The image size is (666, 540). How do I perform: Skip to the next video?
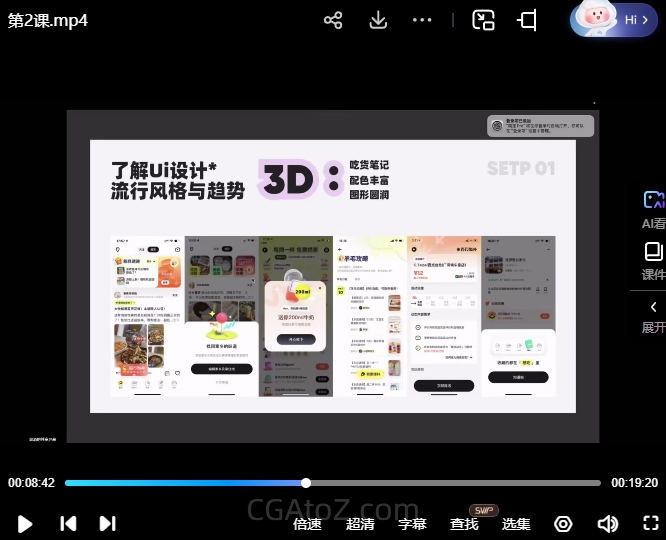tap(107, 523)
